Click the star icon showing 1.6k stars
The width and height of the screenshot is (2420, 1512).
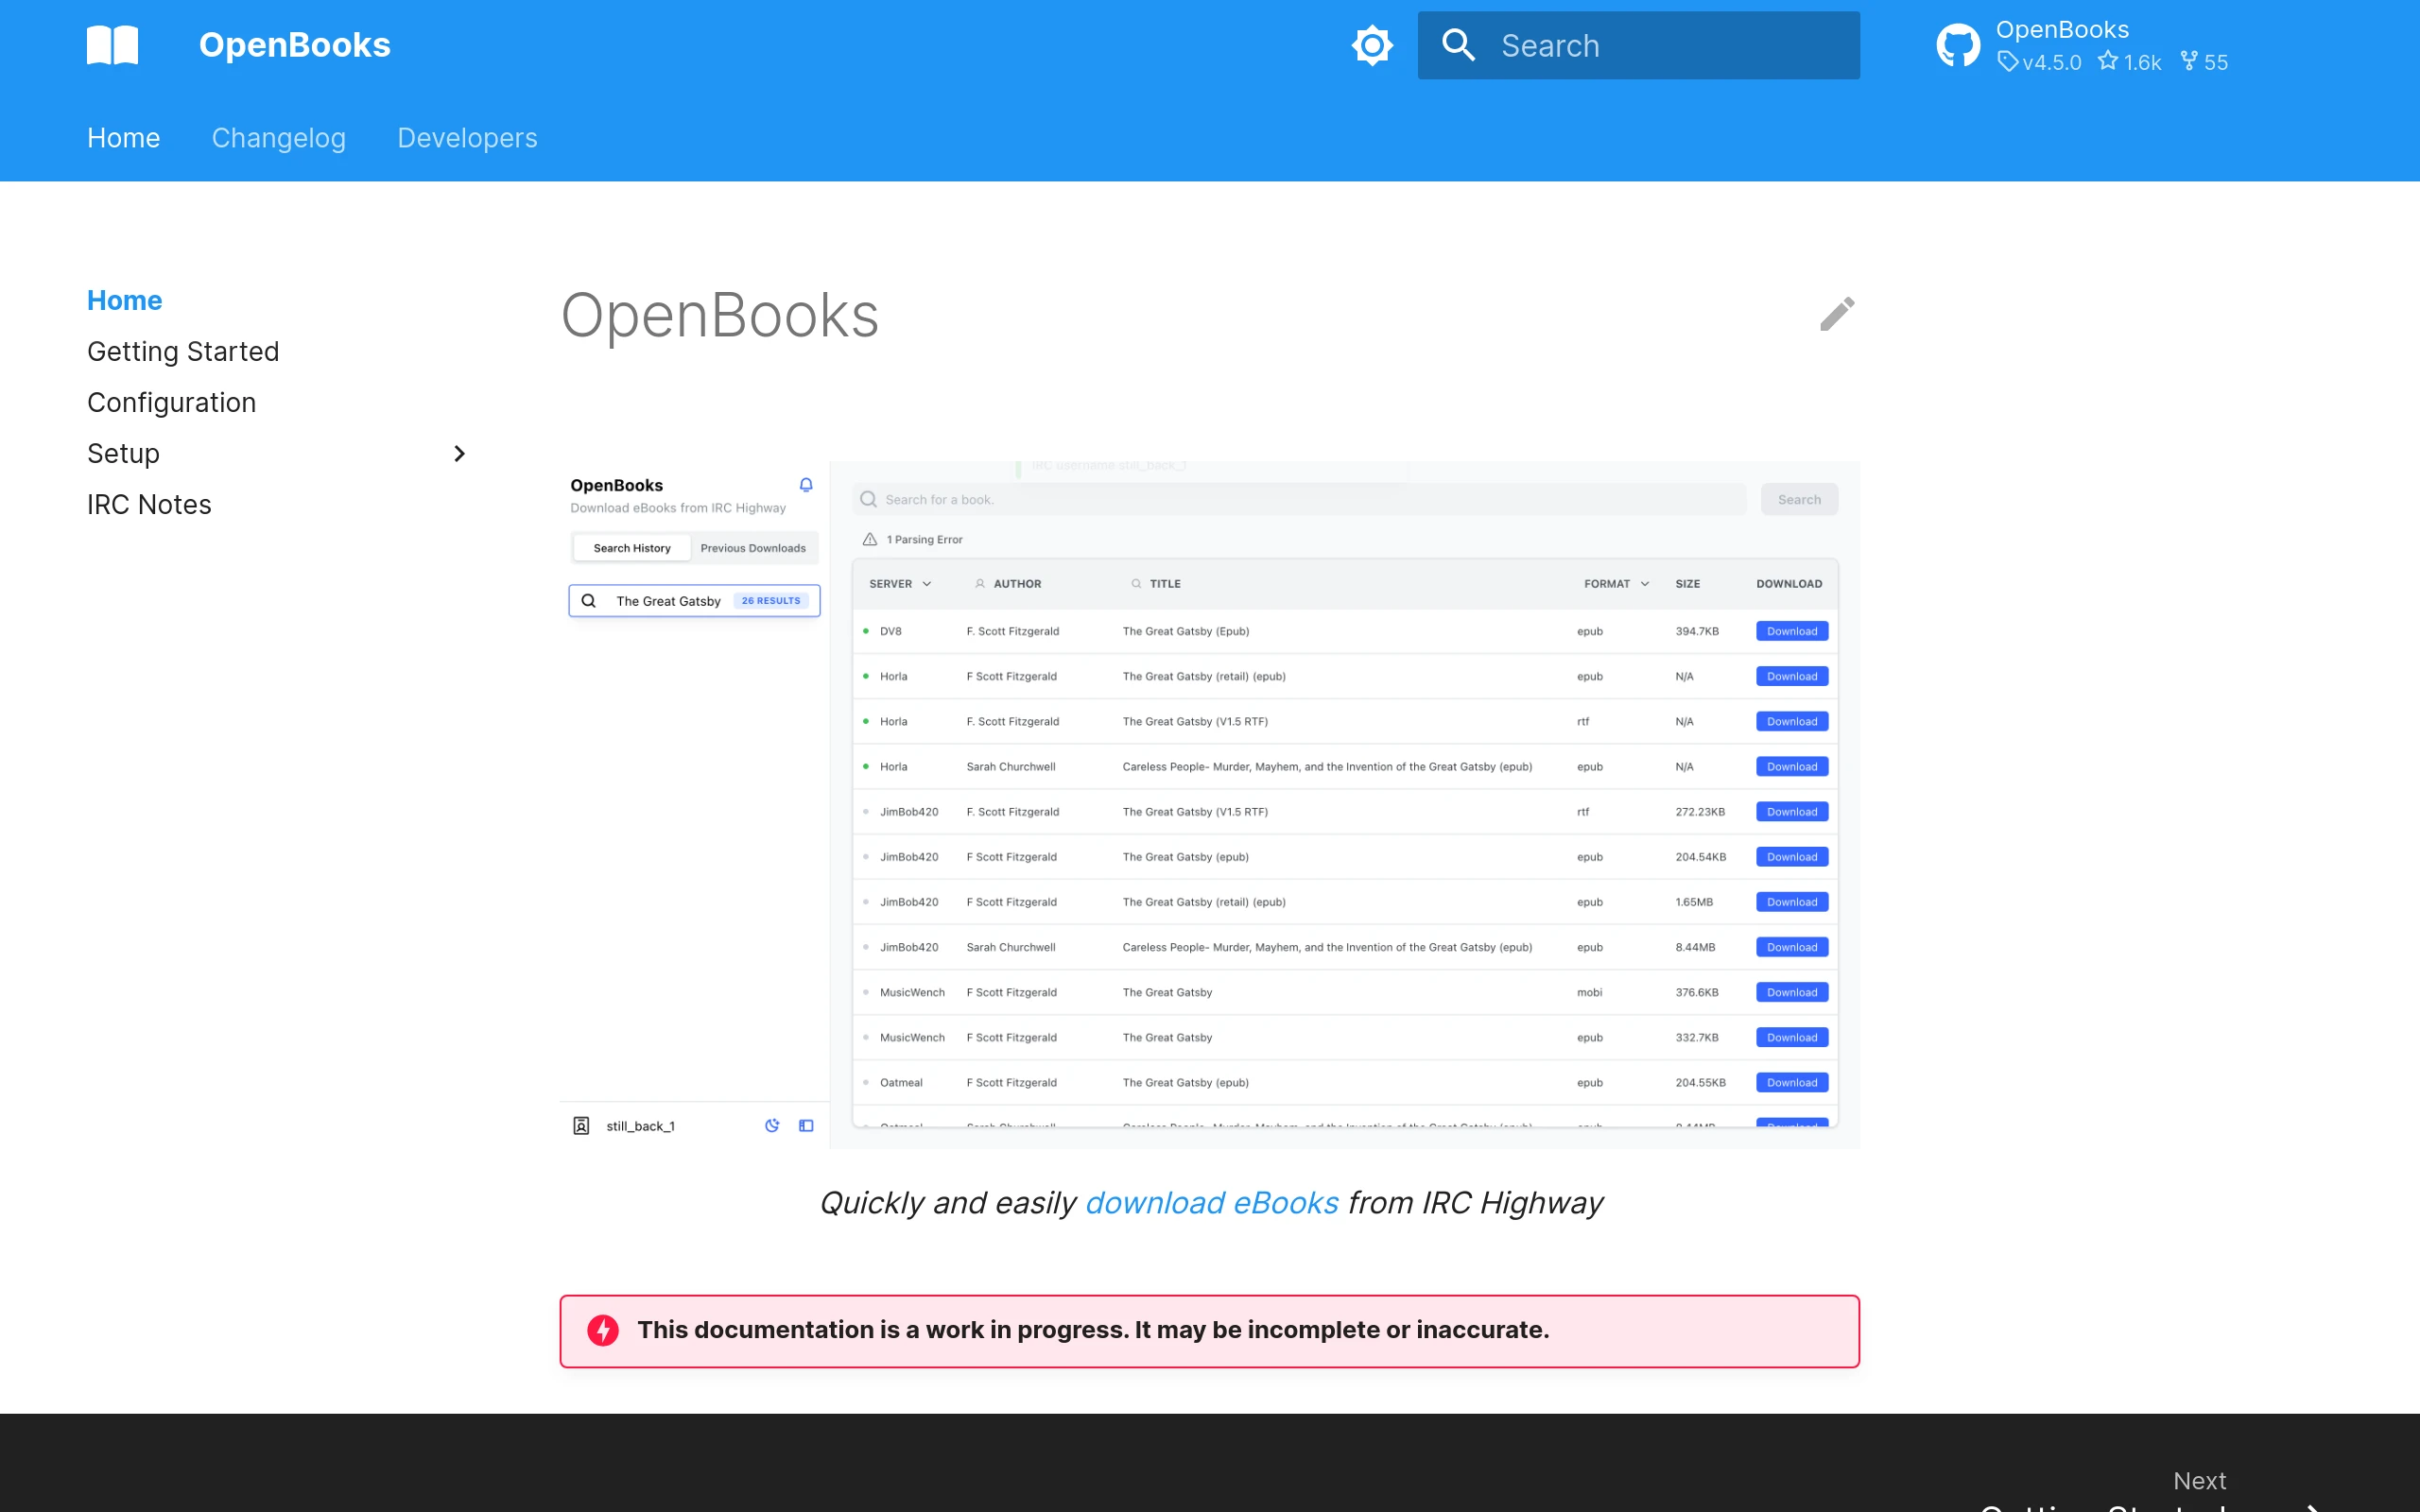(2110, 62)
